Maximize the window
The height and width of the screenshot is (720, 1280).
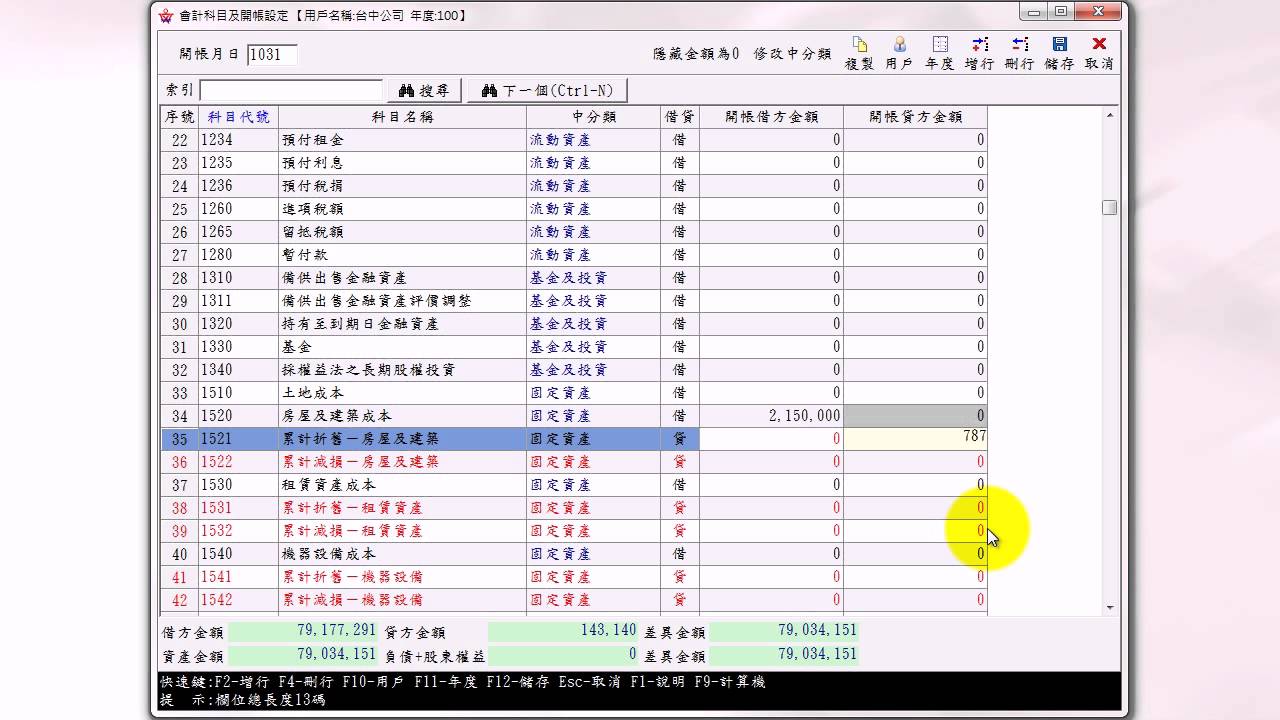point(1061,11)
